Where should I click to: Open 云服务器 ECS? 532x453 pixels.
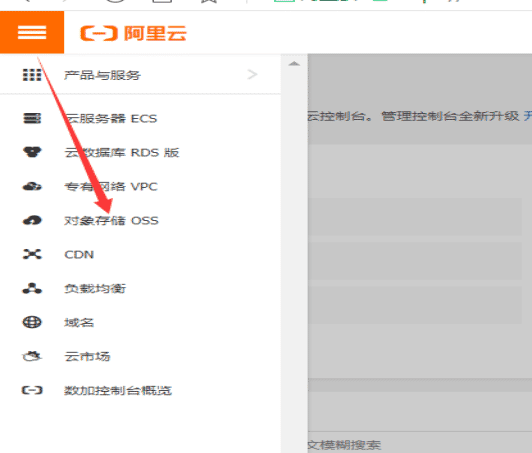111,118
